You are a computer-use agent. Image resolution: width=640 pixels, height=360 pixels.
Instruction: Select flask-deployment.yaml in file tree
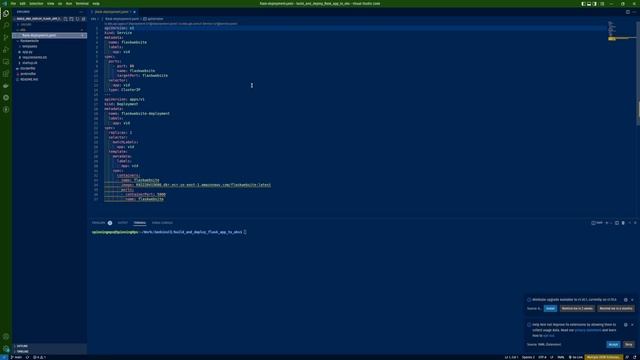click(x=50, y=36)
